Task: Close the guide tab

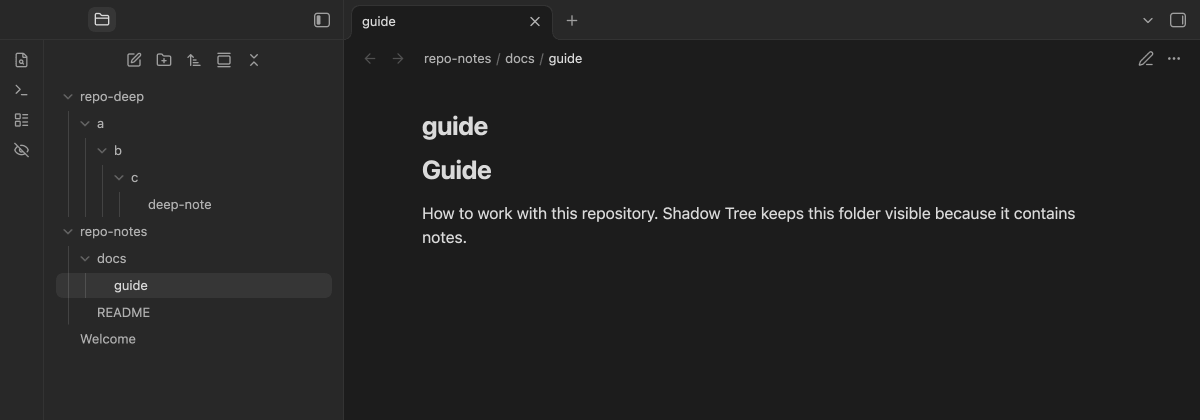Action: 534,21
